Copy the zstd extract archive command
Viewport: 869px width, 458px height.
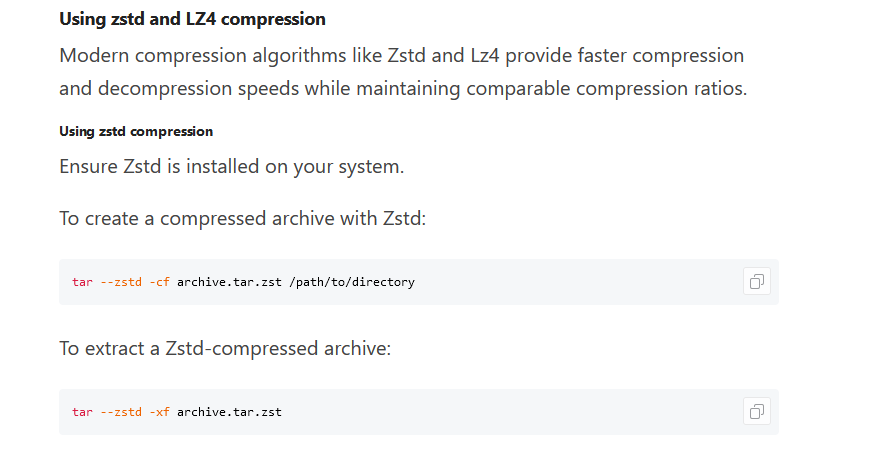pyautogui.click(x=756, y=411)
